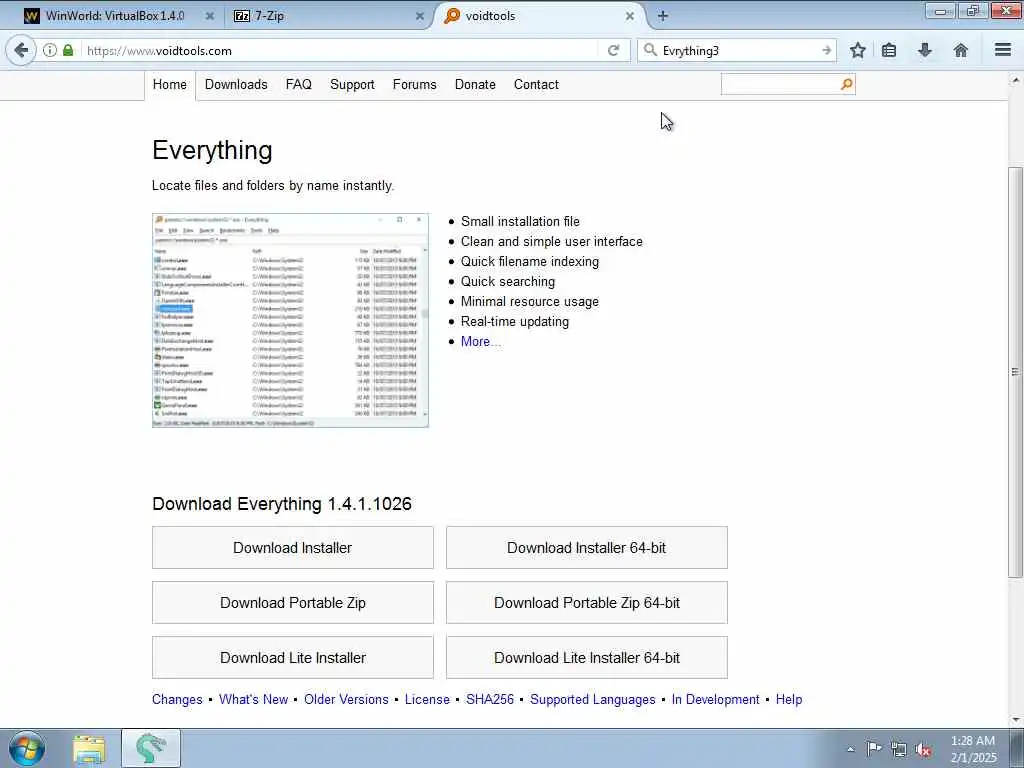
Task: Click the Everything app screenshot thumbnail
Action: coord(291,320)
